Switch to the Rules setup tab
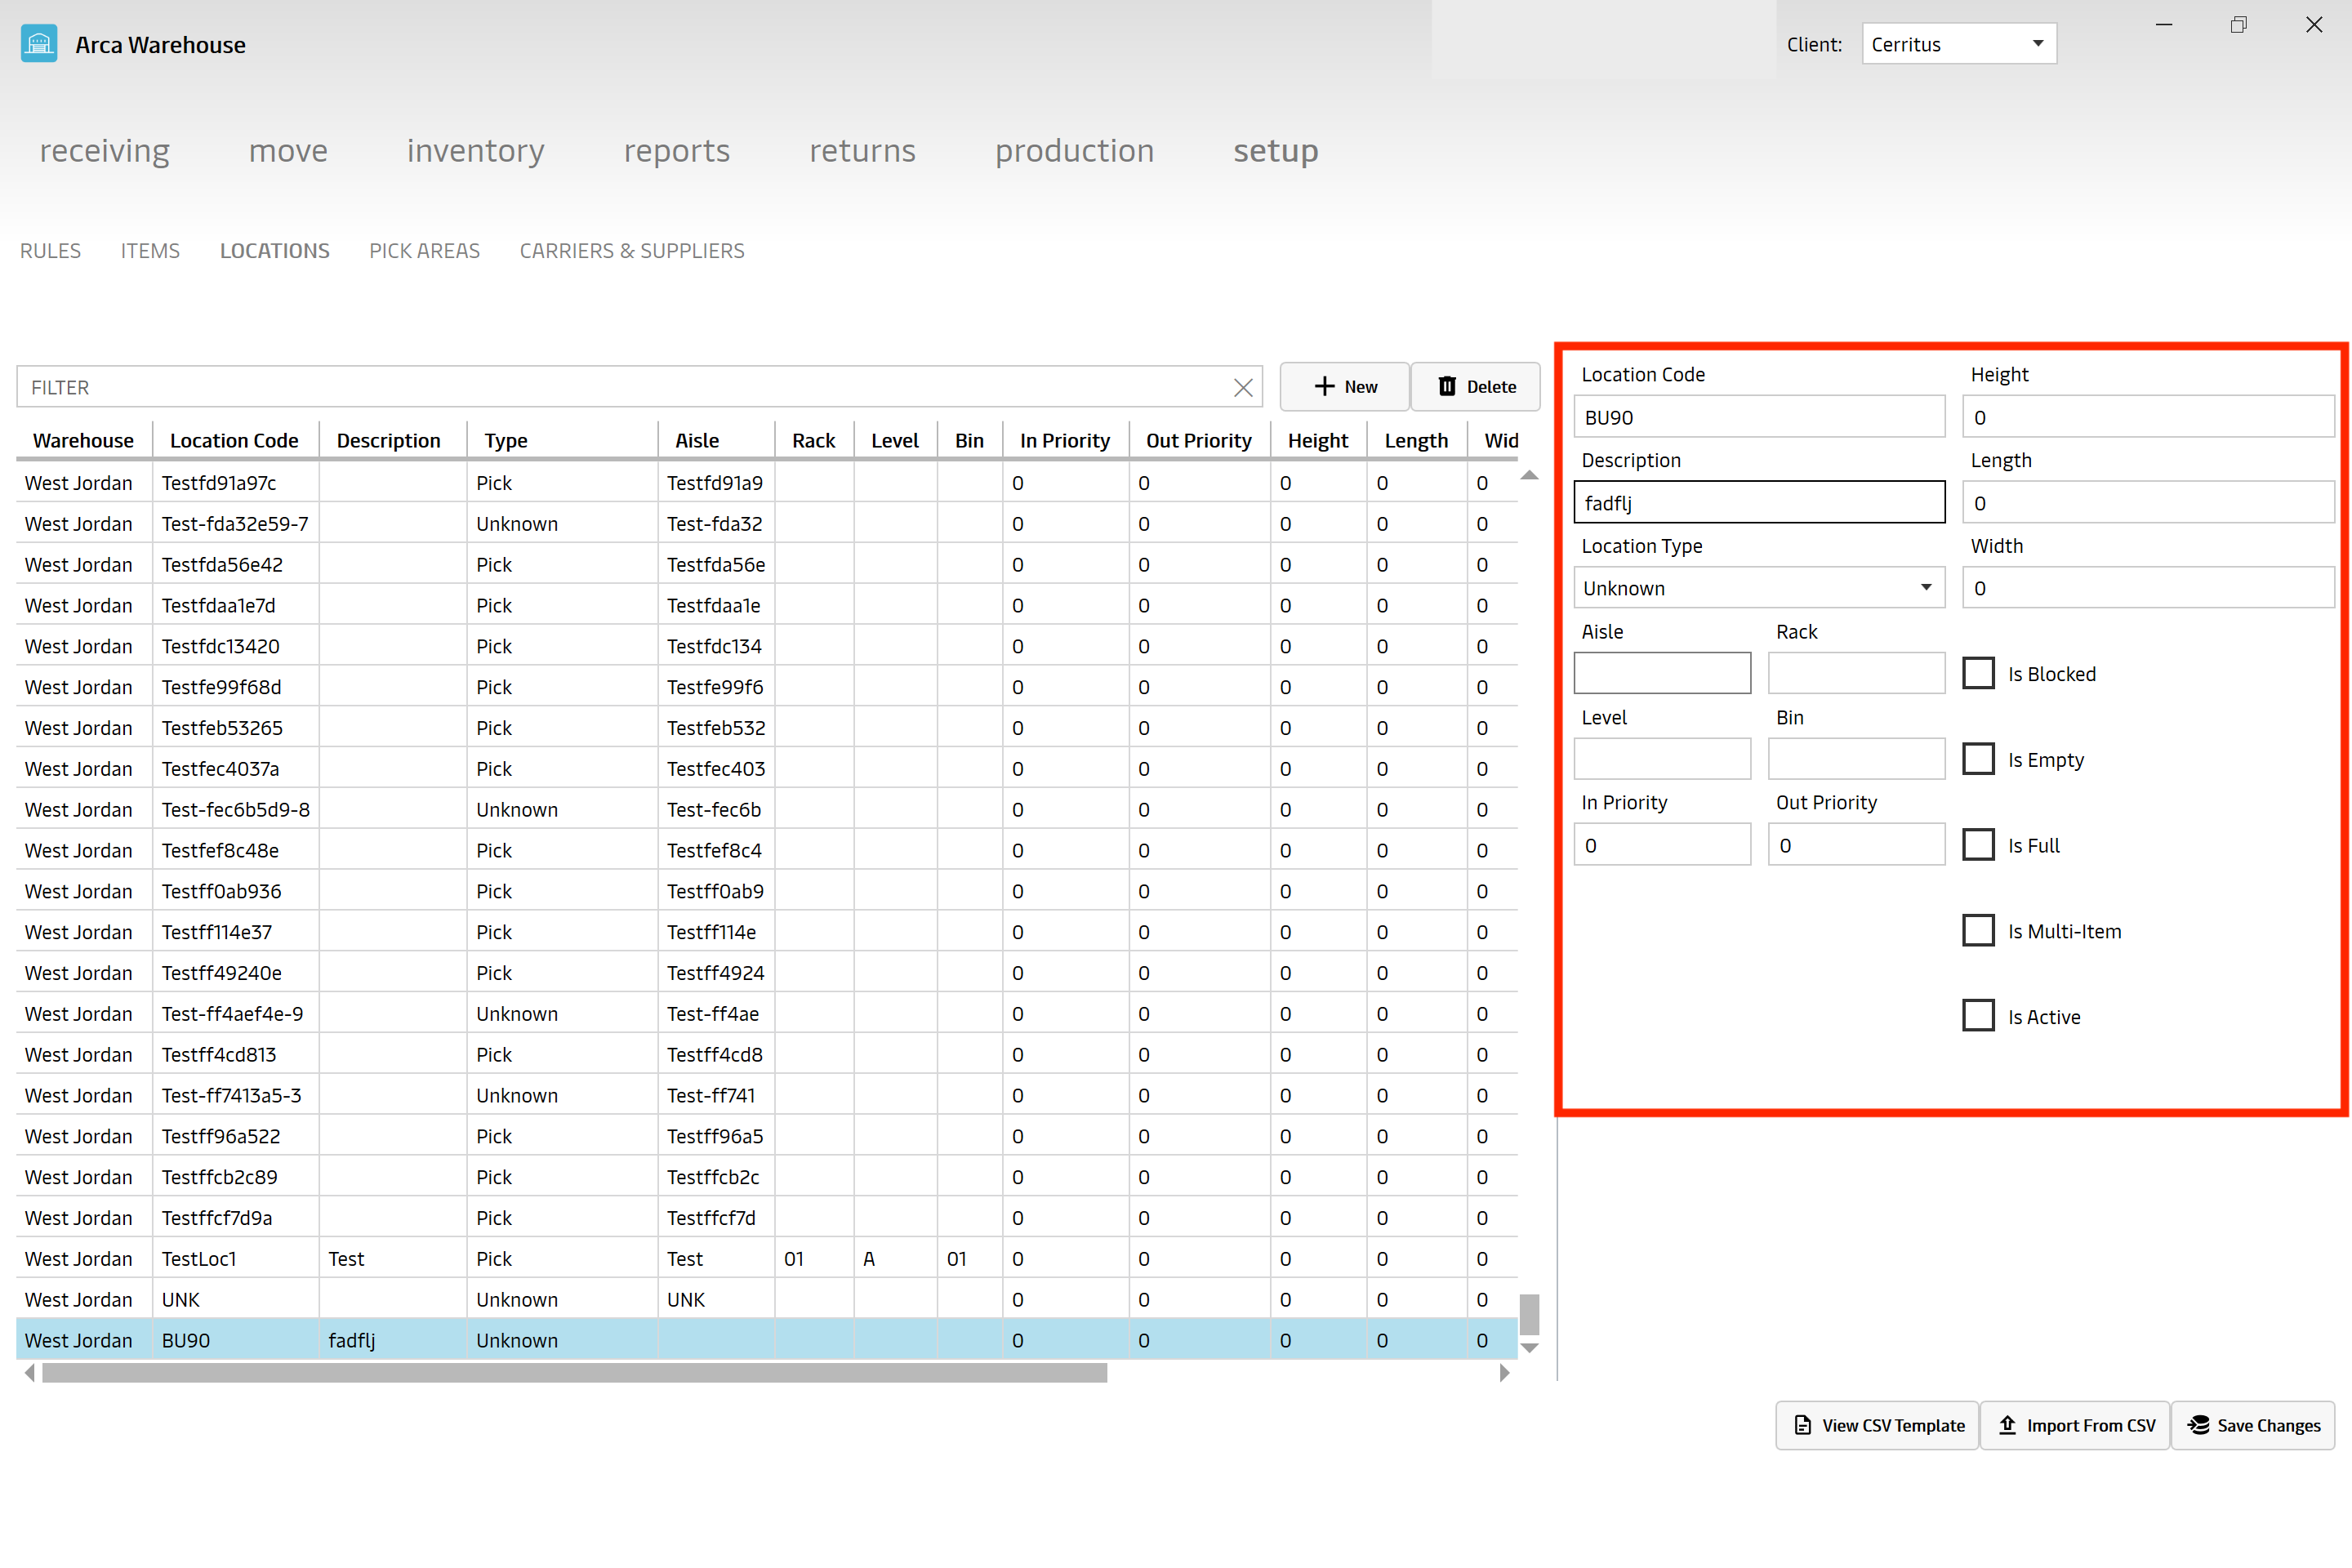 (x=49, y=250)
